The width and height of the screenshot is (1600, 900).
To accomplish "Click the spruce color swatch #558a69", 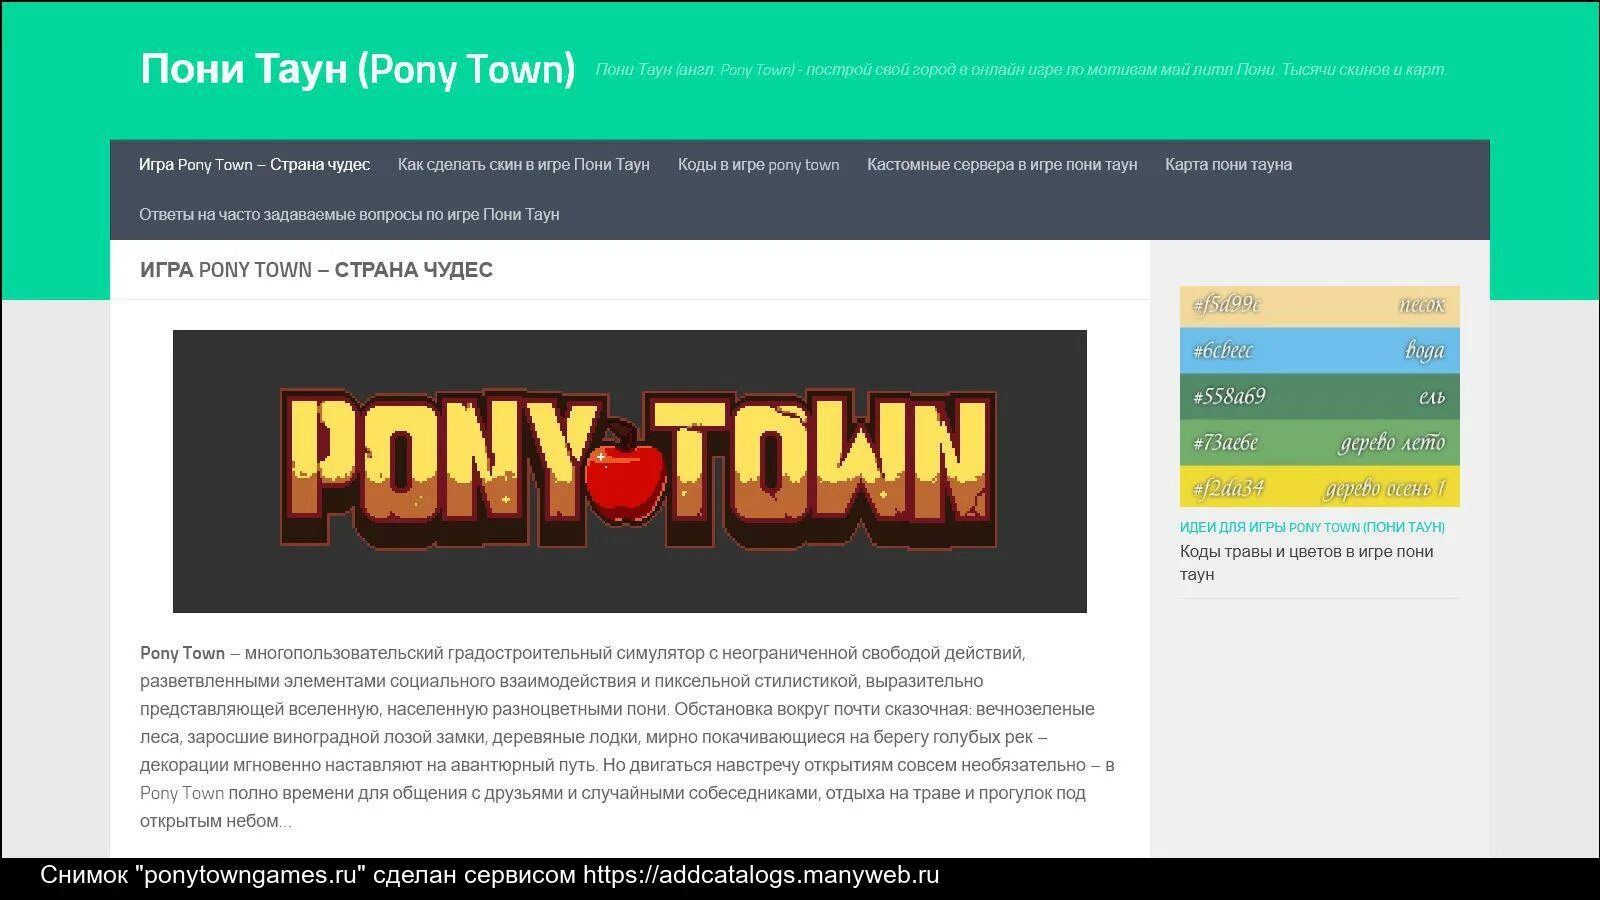I will pyautogui.click(x=1320, y=396).
